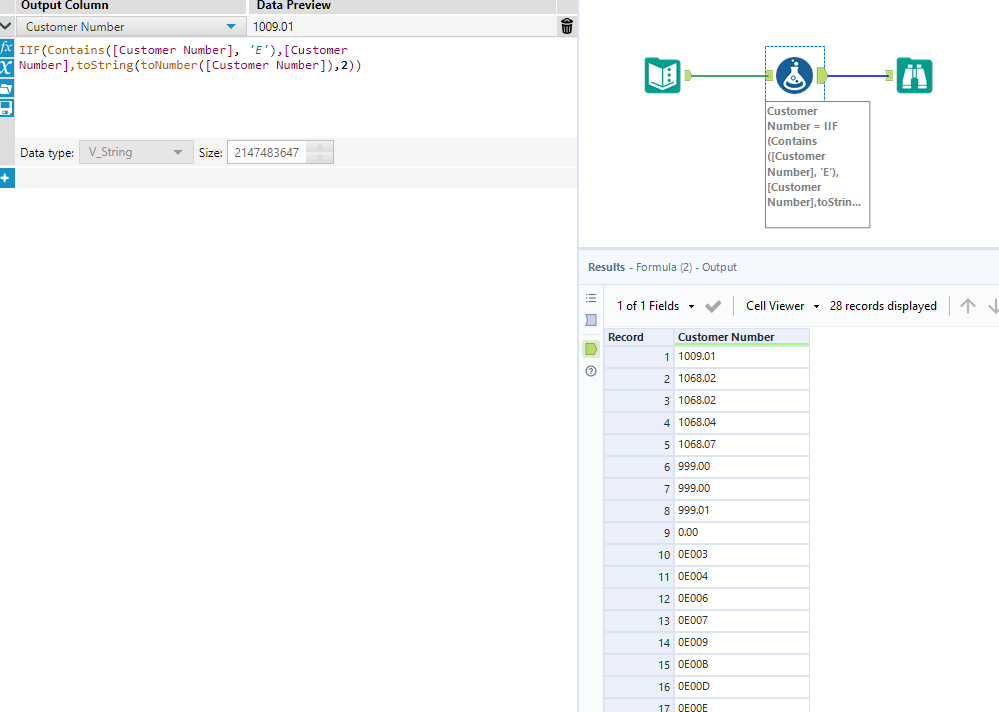This screenshot has height=712, width=999.
Task: Open the columns and constants X icon
Action: point(7,68)
